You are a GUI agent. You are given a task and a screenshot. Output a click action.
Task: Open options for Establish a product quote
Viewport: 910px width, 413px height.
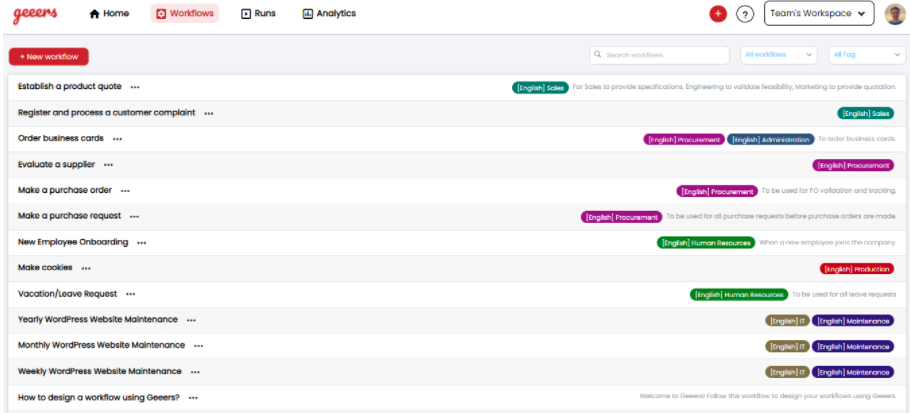[x=135, y=87]
